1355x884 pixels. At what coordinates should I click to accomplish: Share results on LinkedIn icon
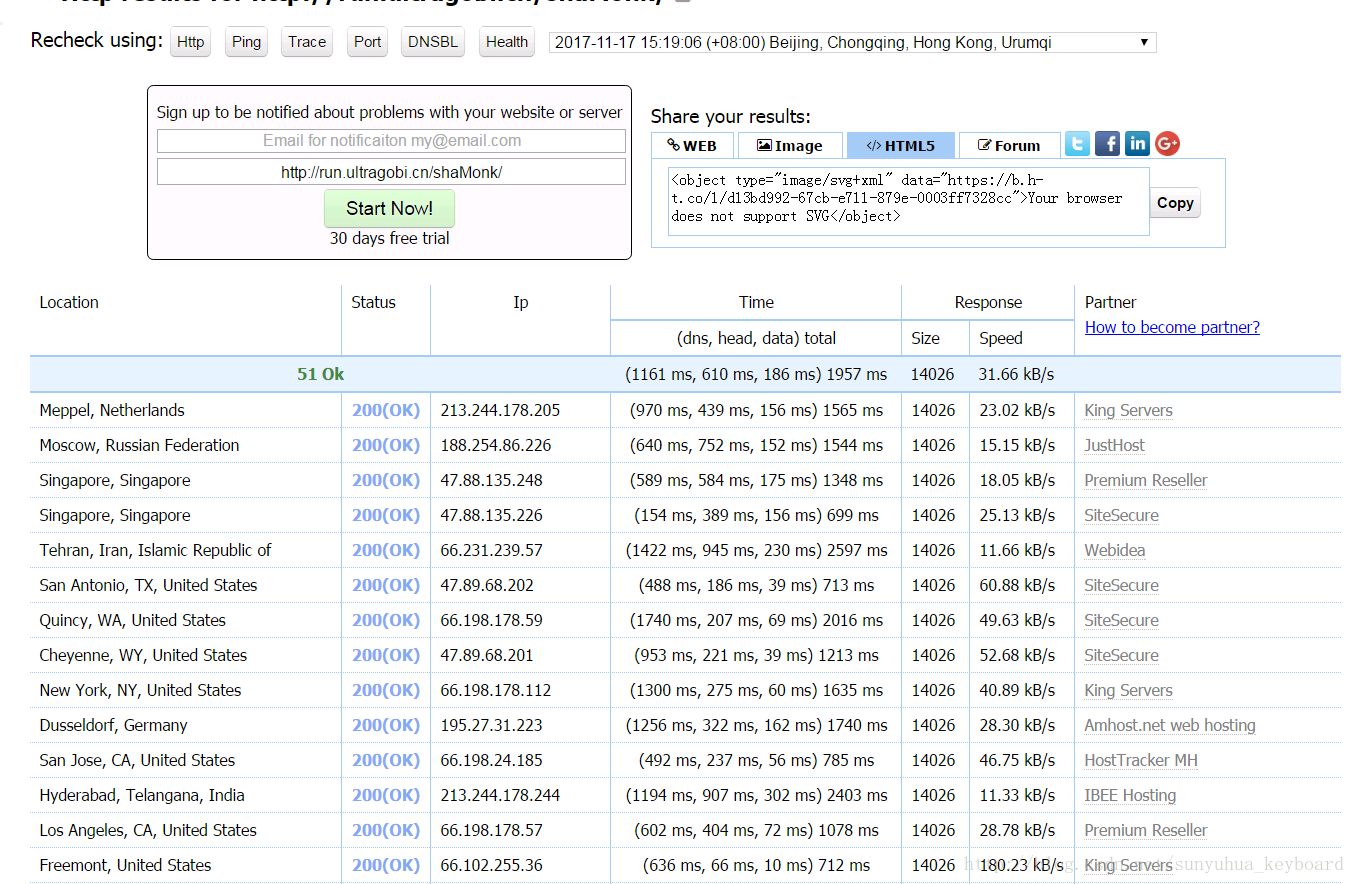click(x=1137, y=144)
